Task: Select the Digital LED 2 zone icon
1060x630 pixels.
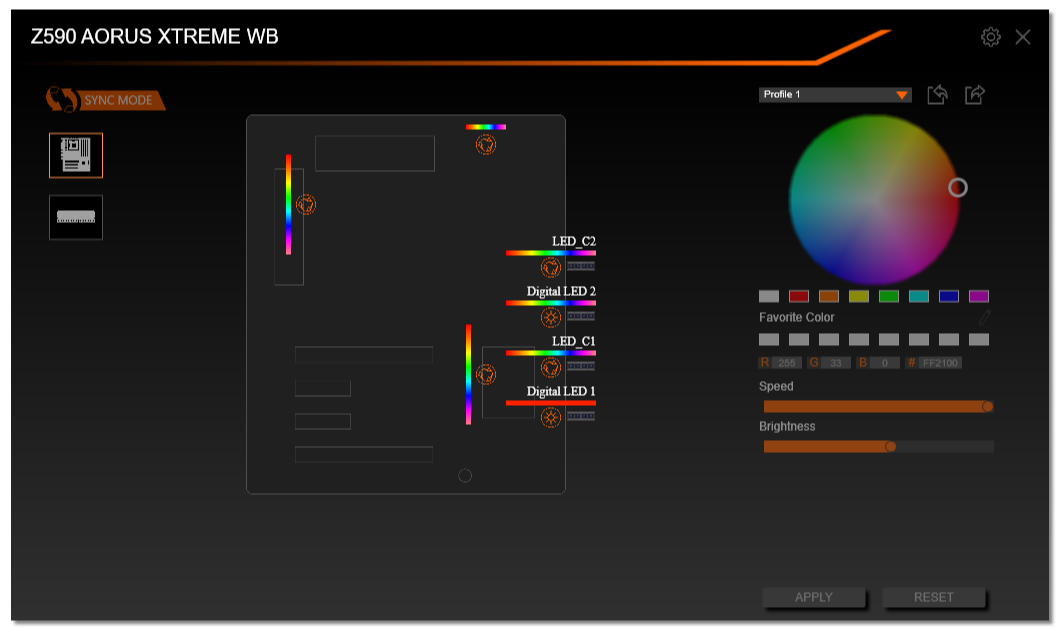Action: tap(551, 318)
